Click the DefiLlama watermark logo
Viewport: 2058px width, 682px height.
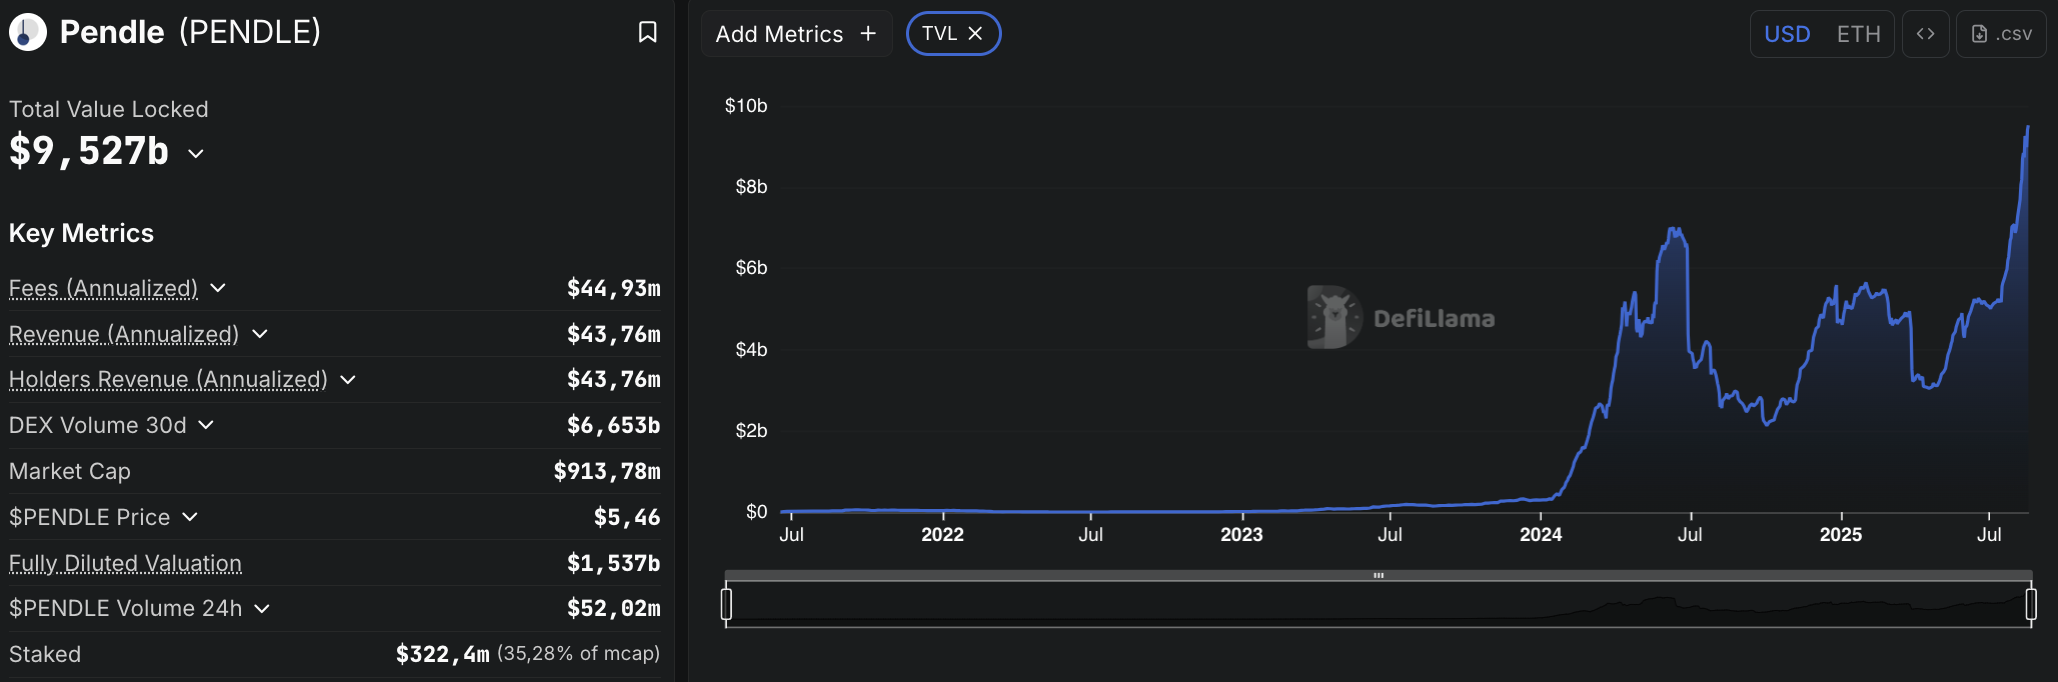1334,317
